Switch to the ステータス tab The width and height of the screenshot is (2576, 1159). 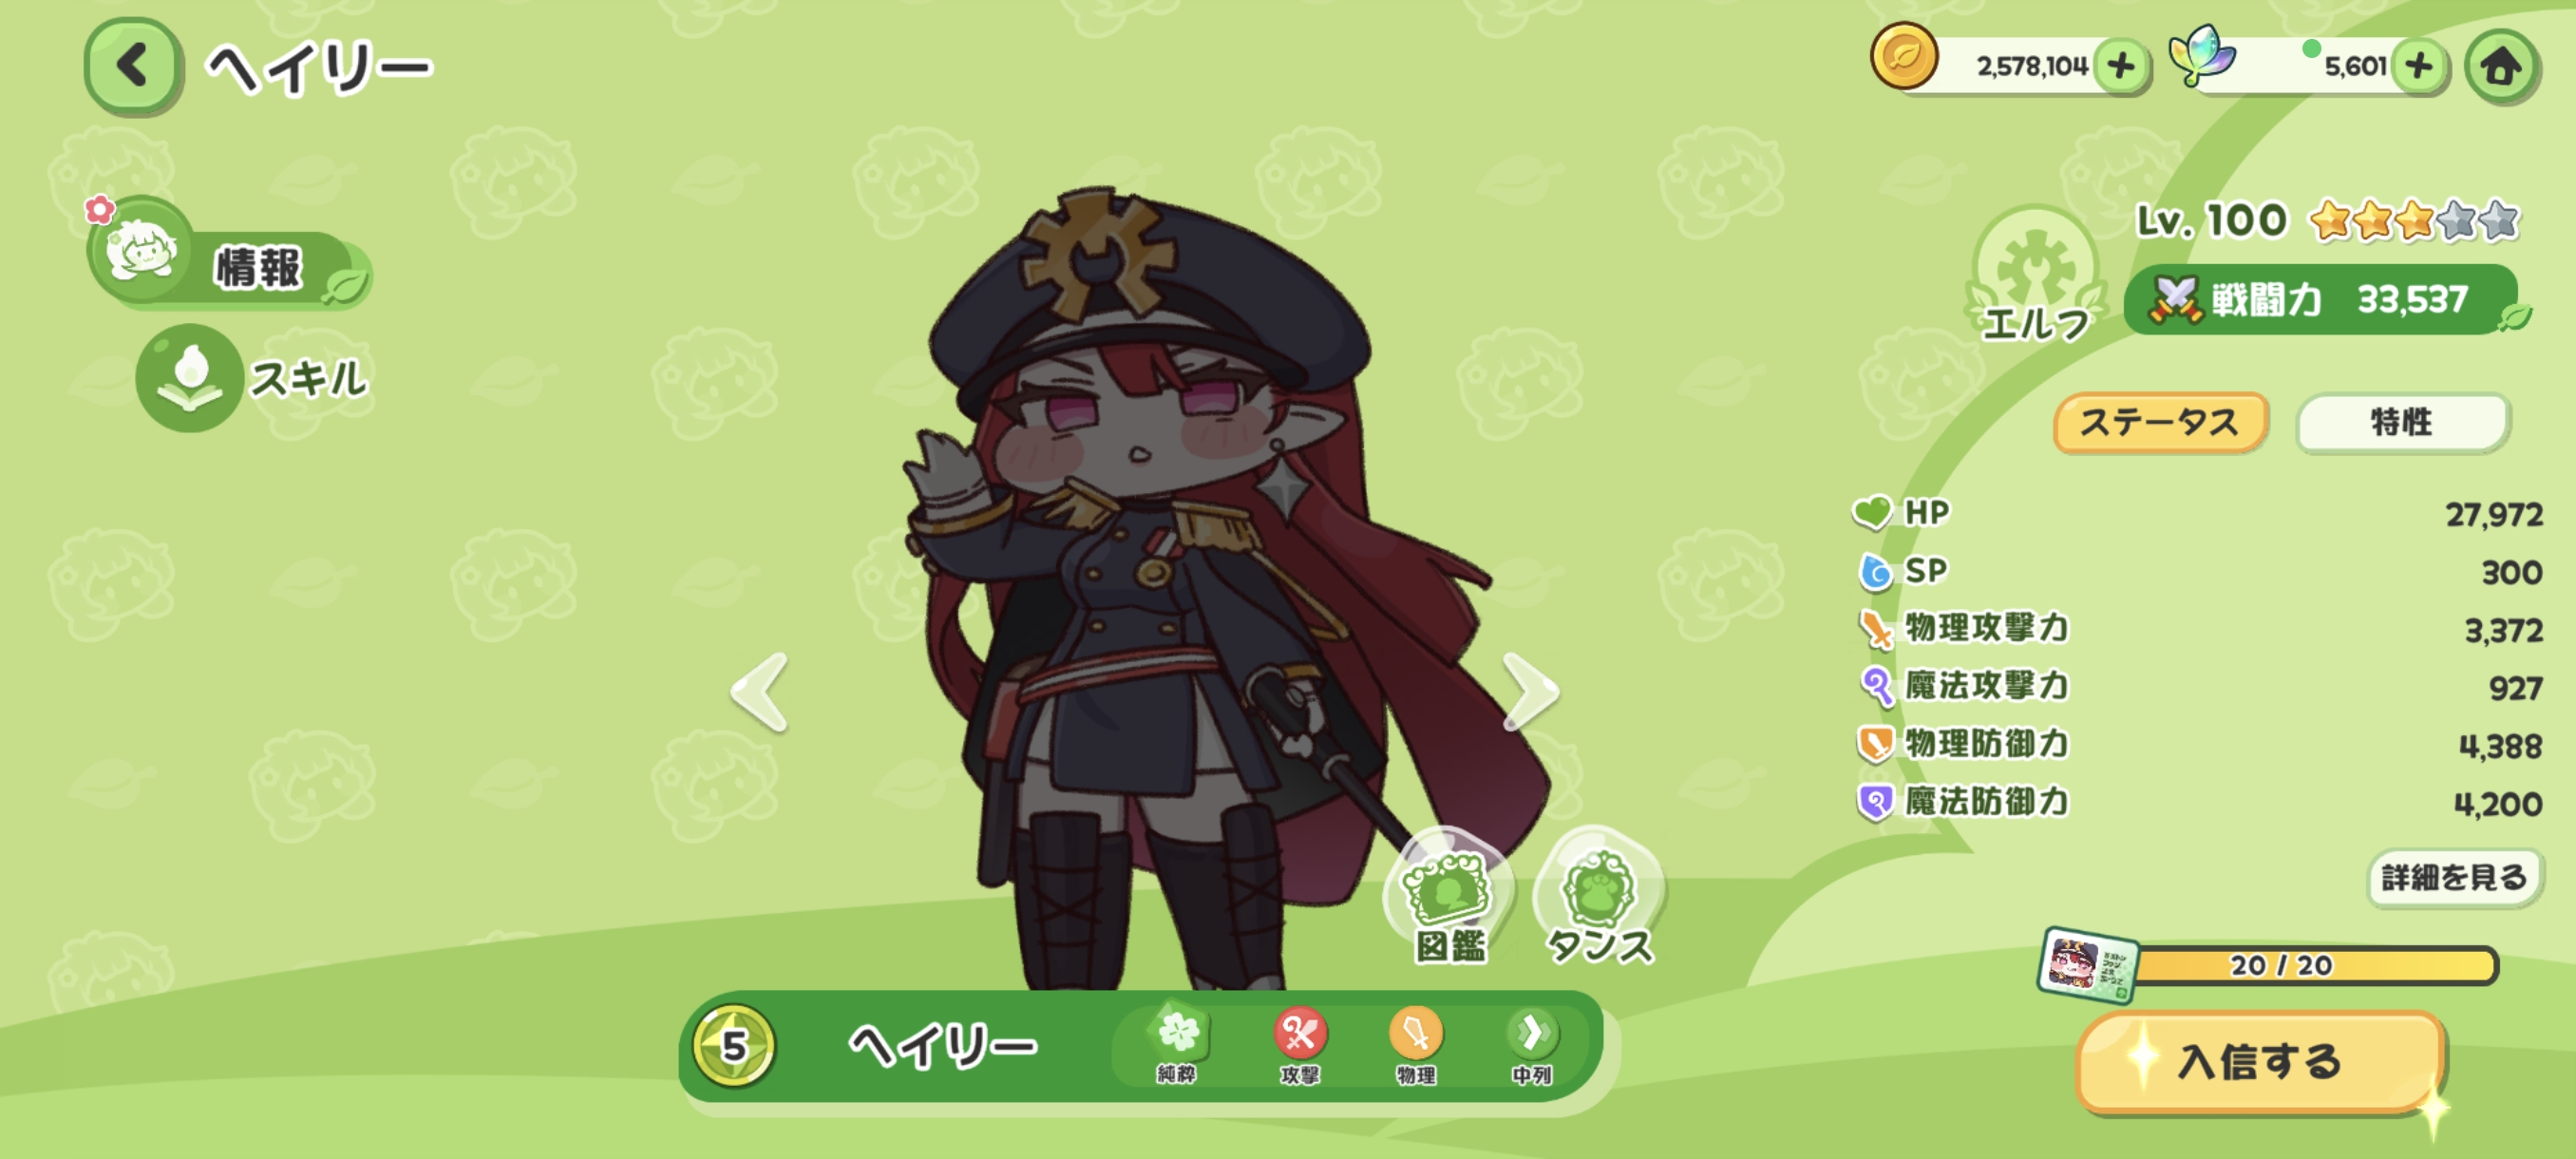(x=2160, y=423)
